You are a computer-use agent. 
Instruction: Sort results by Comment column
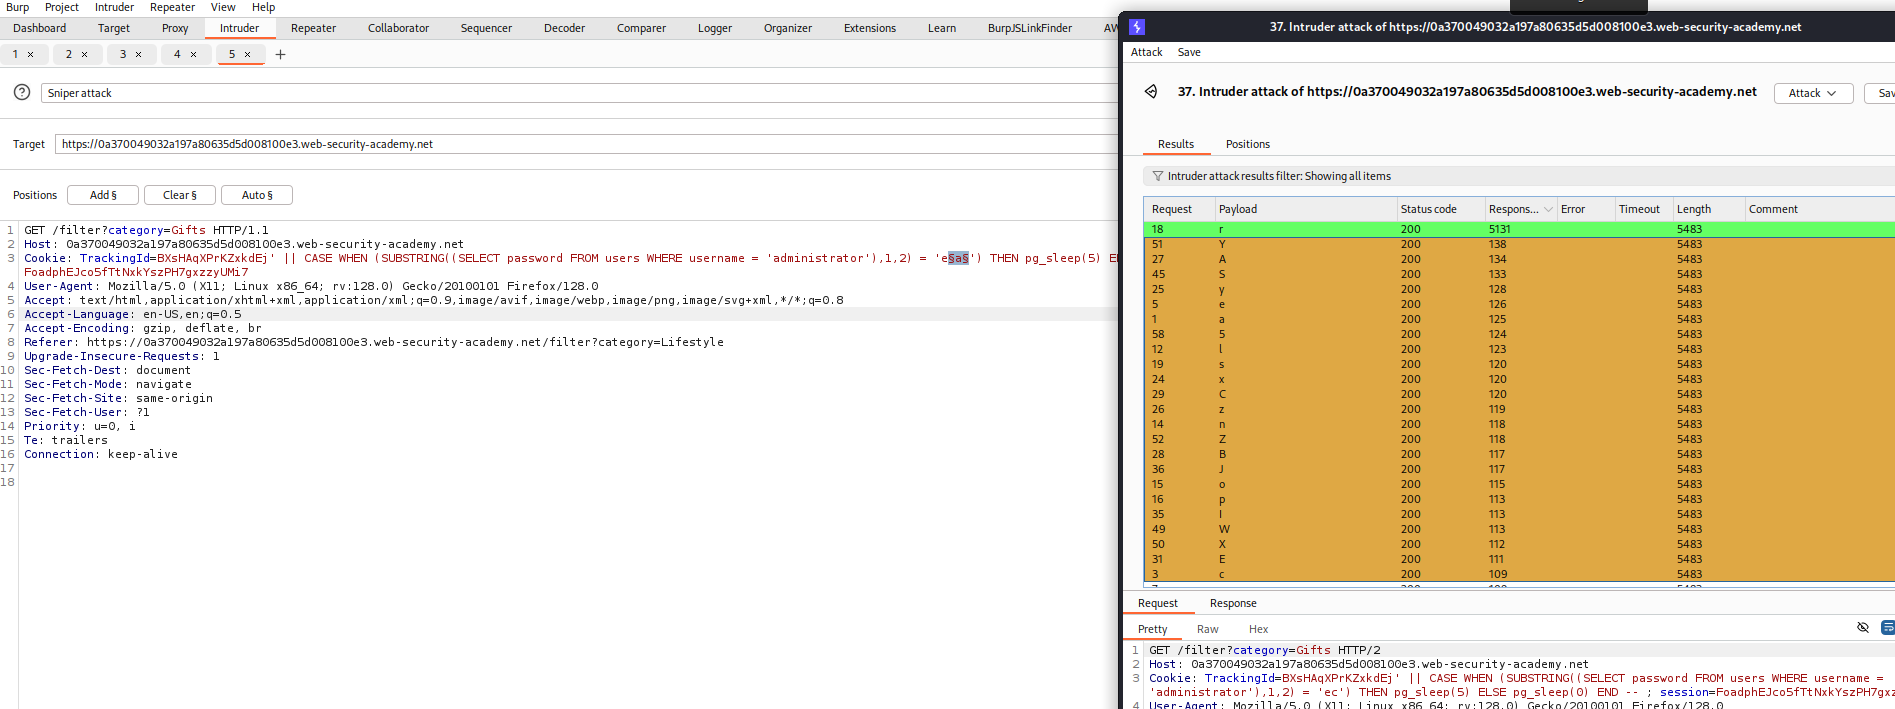click(x=1820, y=209)
